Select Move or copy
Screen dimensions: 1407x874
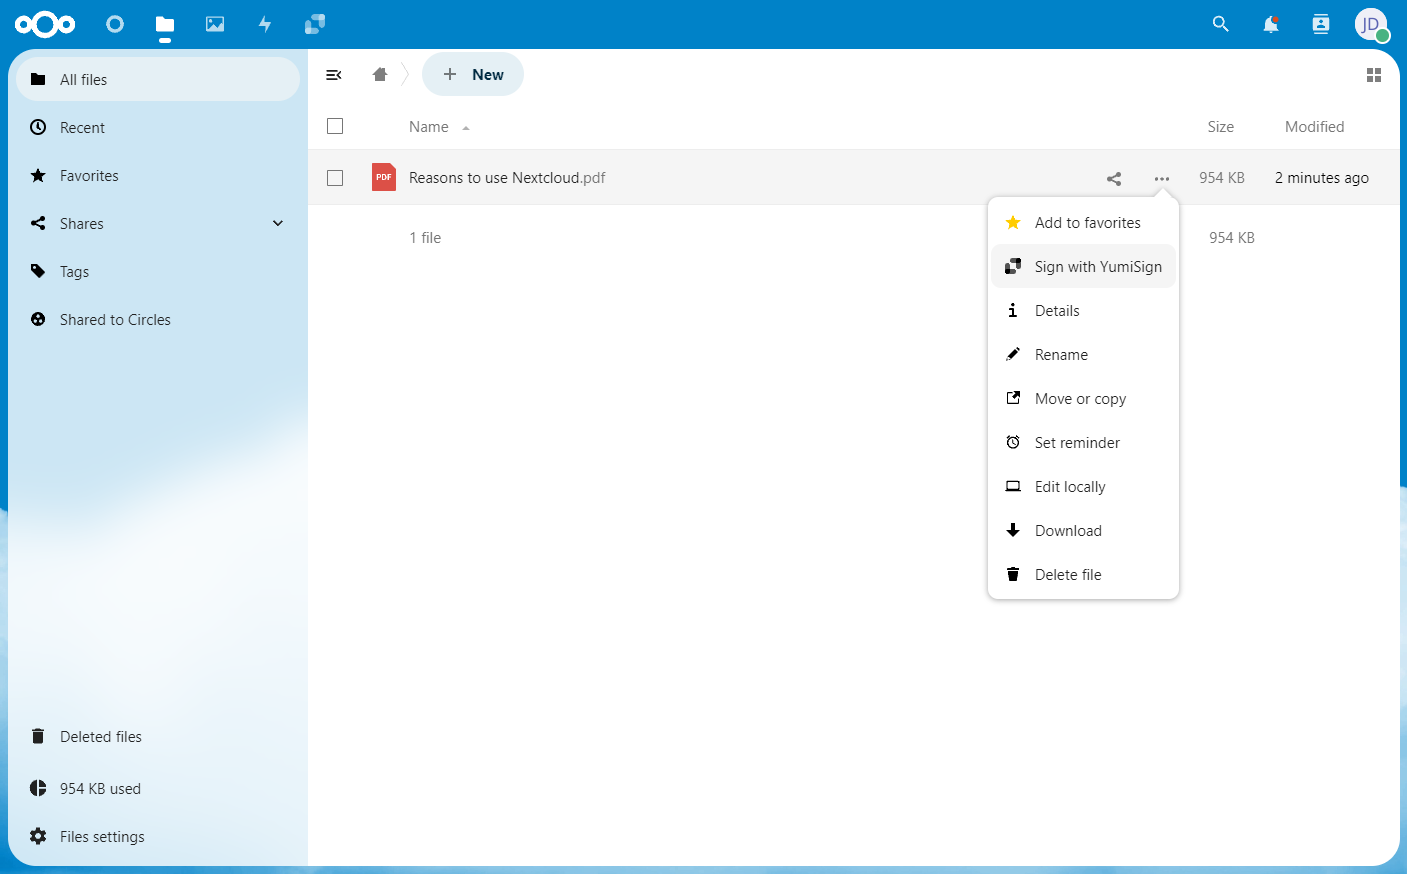(1083, 399)
